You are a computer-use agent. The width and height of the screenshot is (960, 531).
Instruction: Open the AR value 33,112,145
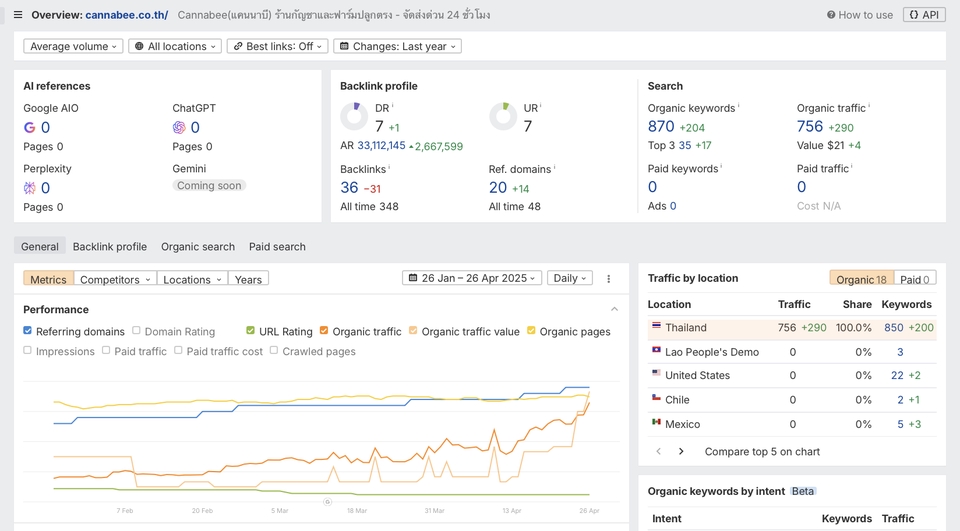pyautogui.click(x=381, y=146)
